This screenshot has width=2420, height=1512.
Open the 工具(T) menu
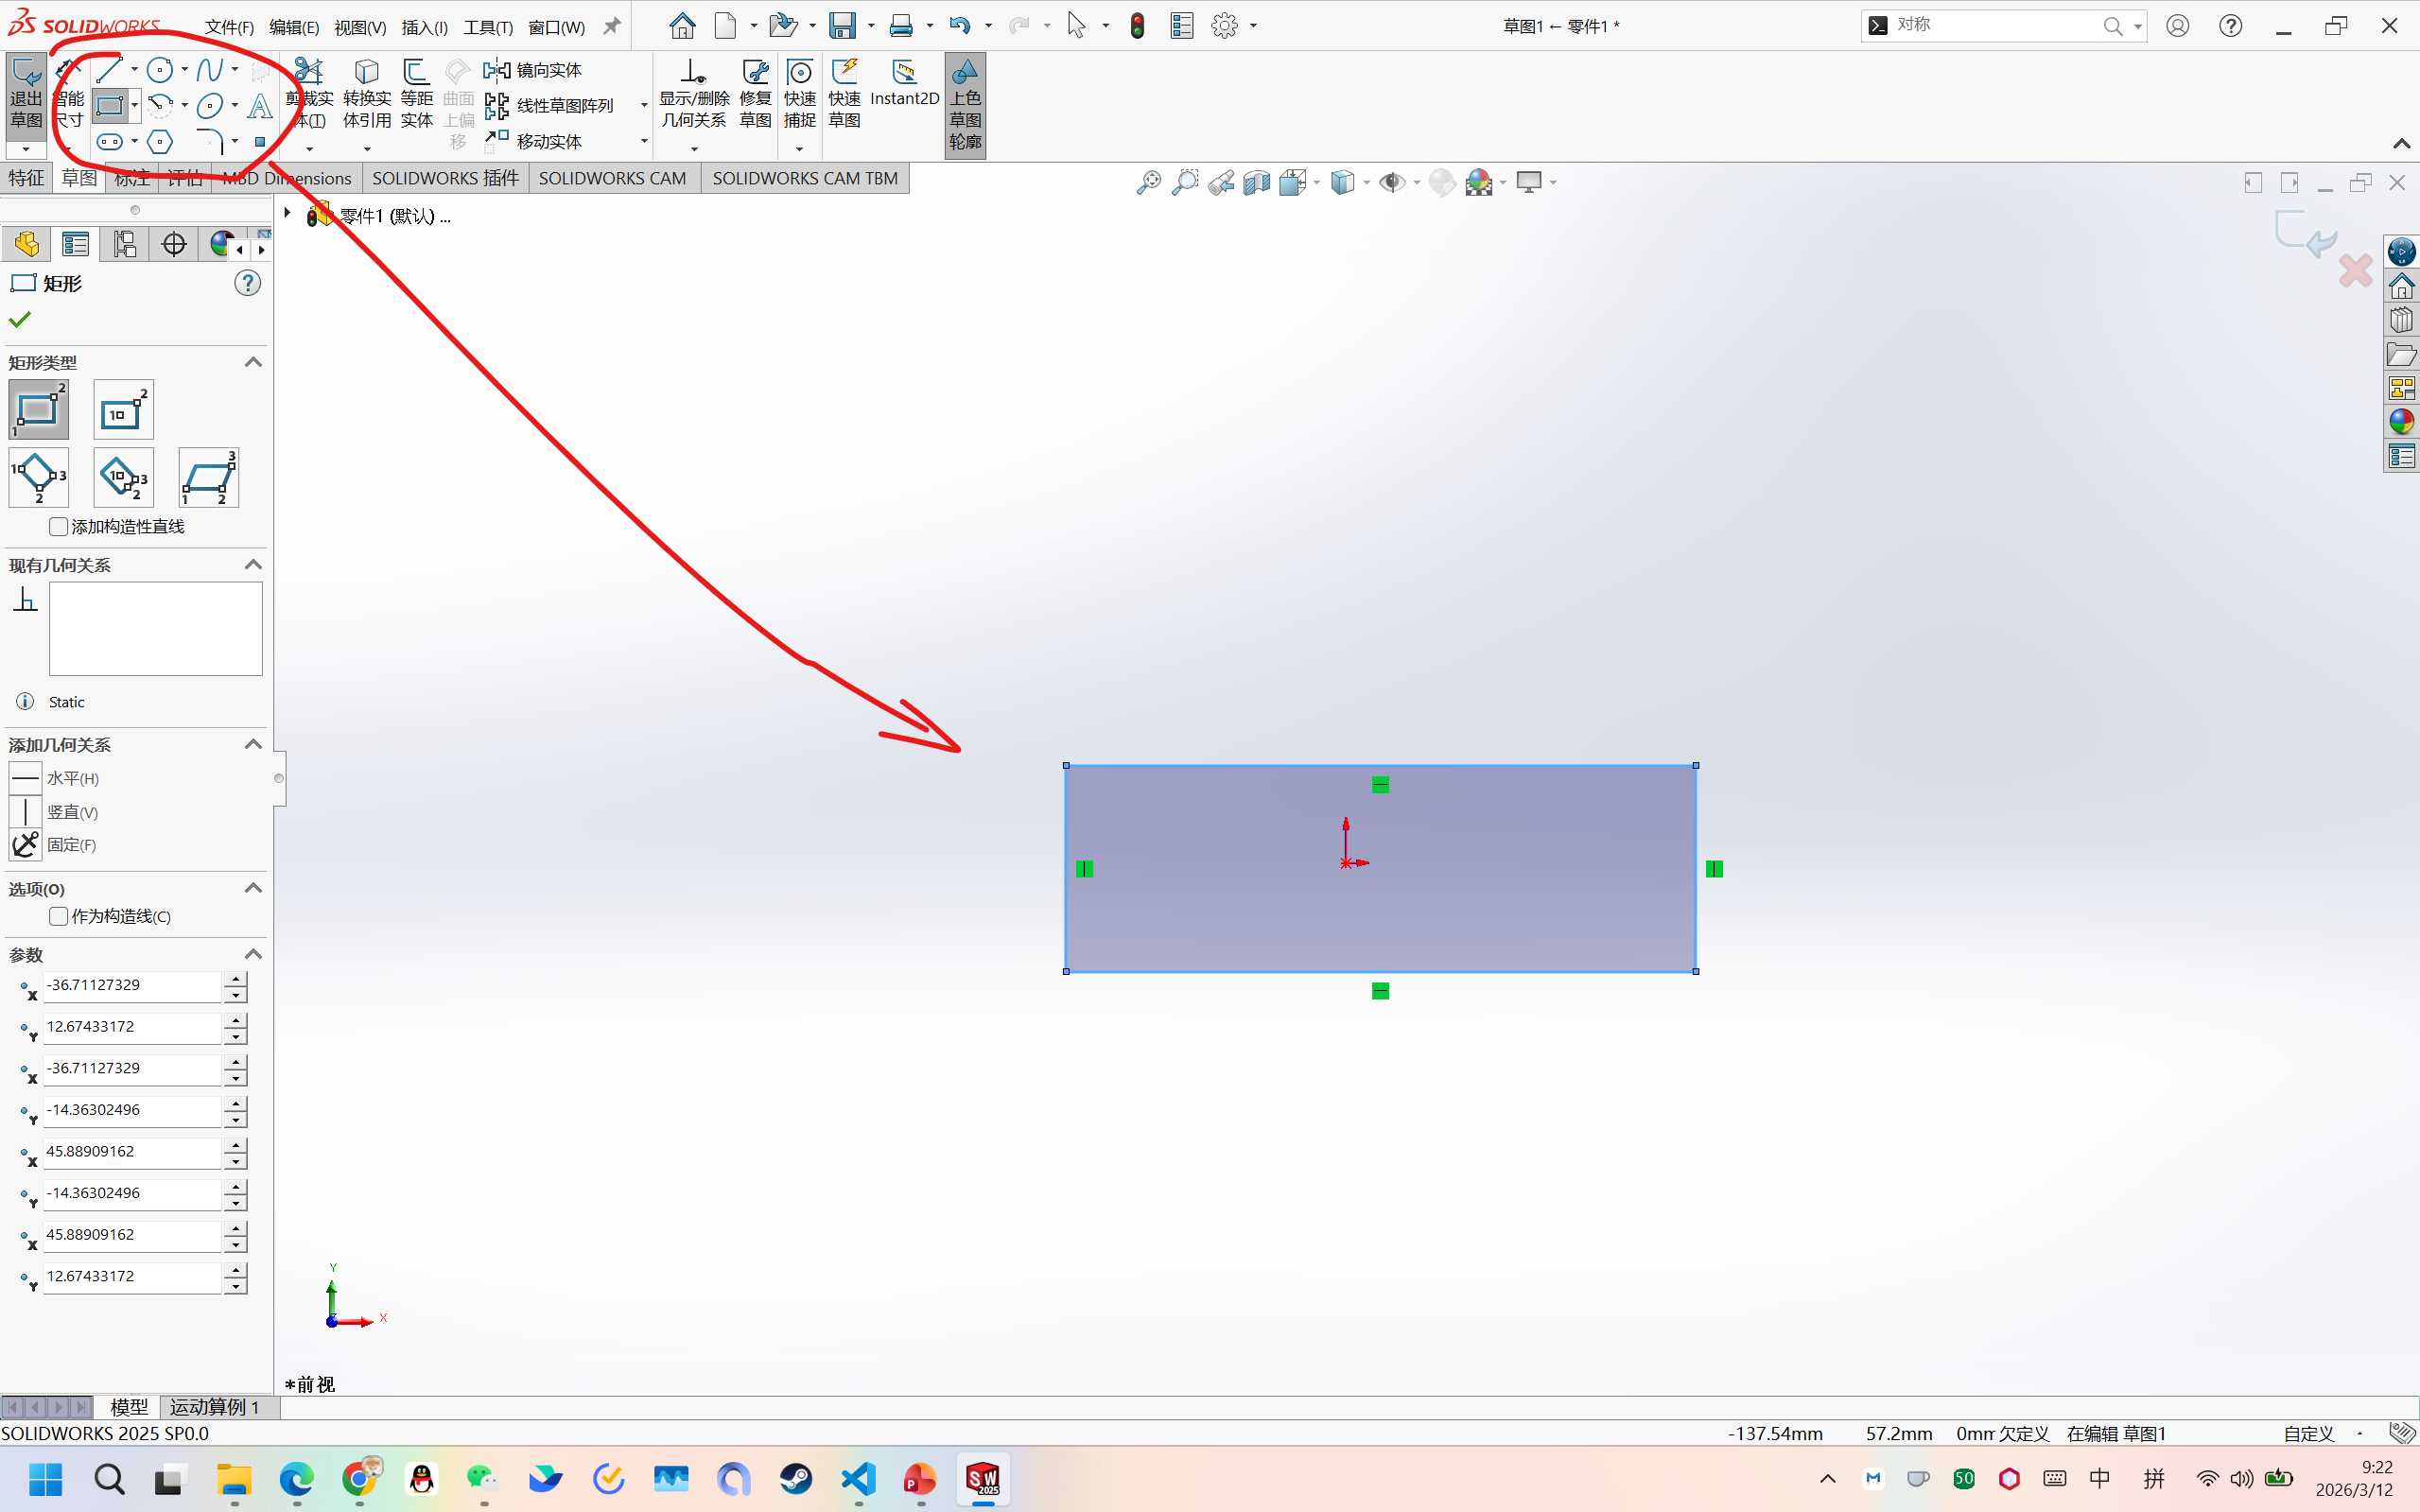pyautogui.click(x=487, y=27)
